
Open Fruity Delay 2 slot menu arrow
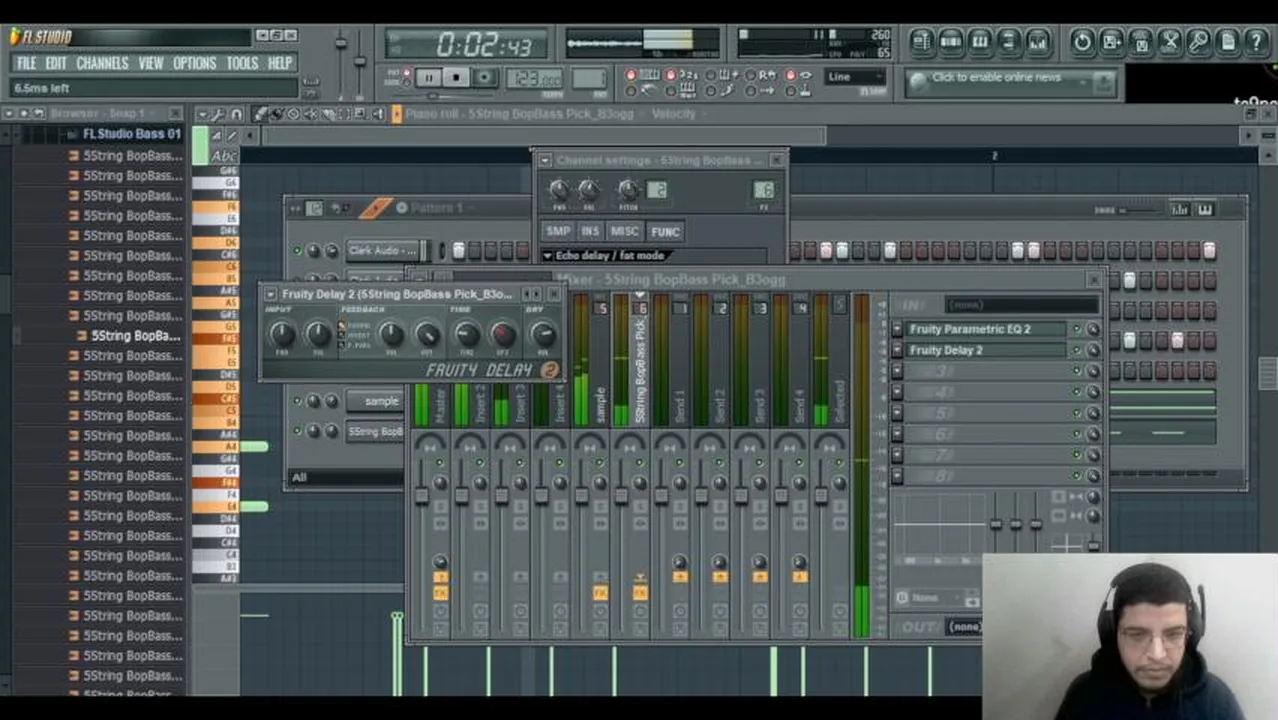[897, 350]
